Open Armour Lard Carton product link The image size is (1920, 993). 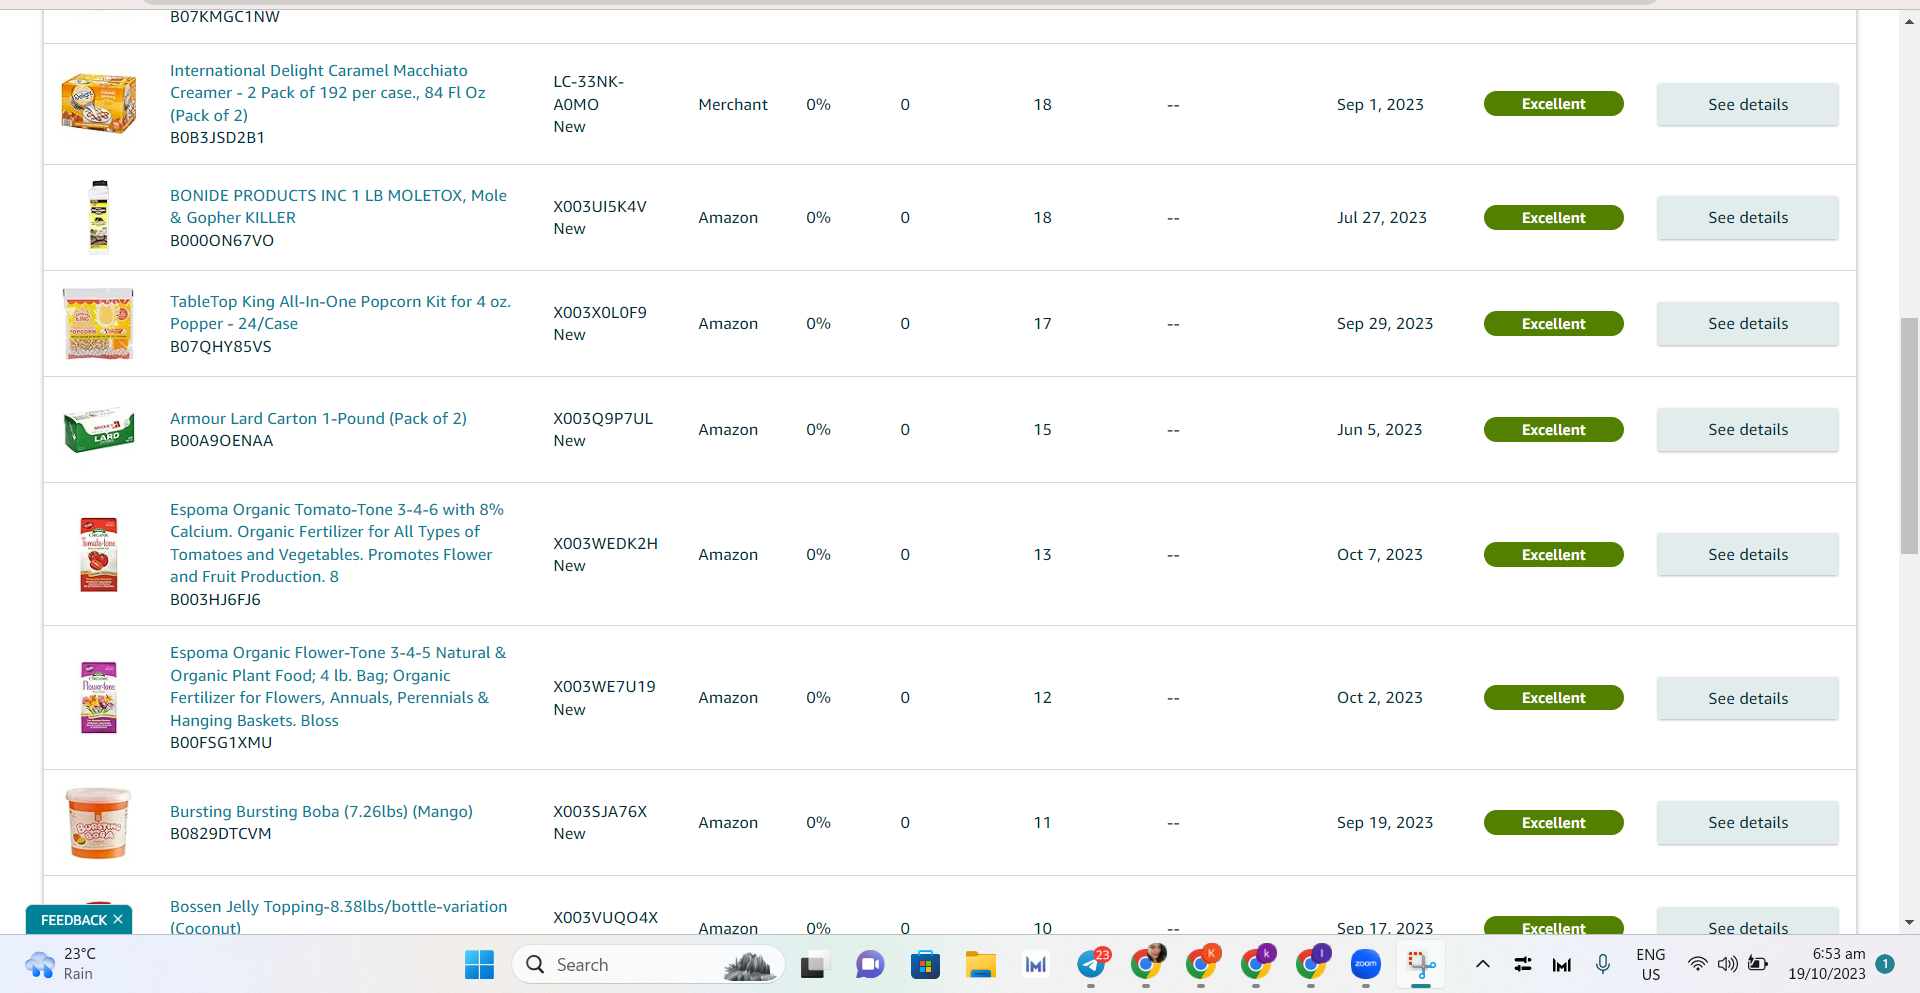point(318,418)
